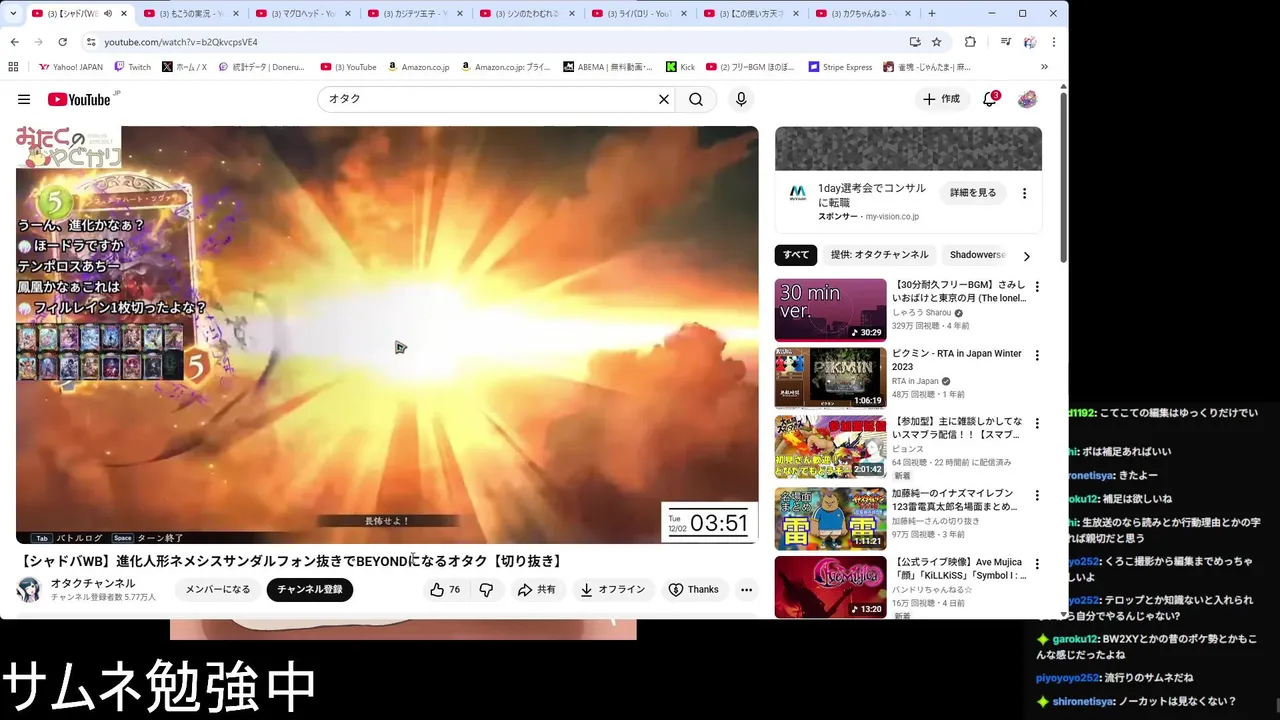Clear the search box with the X
Screen dimensions: 1280x720
tap(663, 99)
